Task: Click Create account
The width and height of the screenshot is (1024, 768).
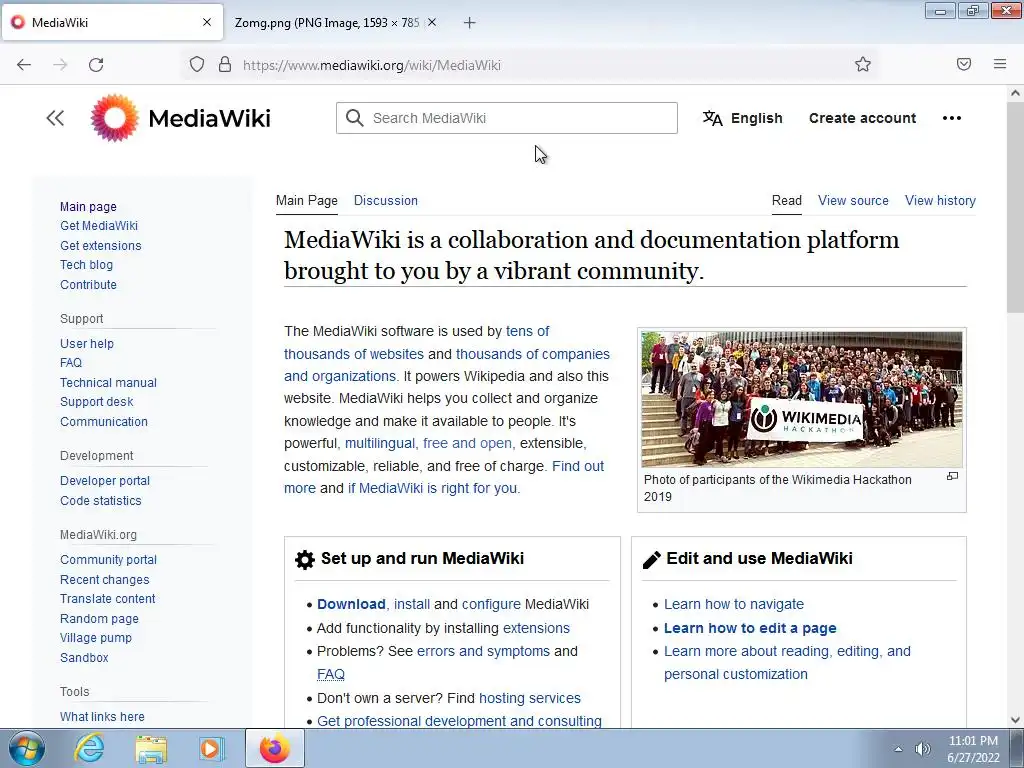Action: 862,118
